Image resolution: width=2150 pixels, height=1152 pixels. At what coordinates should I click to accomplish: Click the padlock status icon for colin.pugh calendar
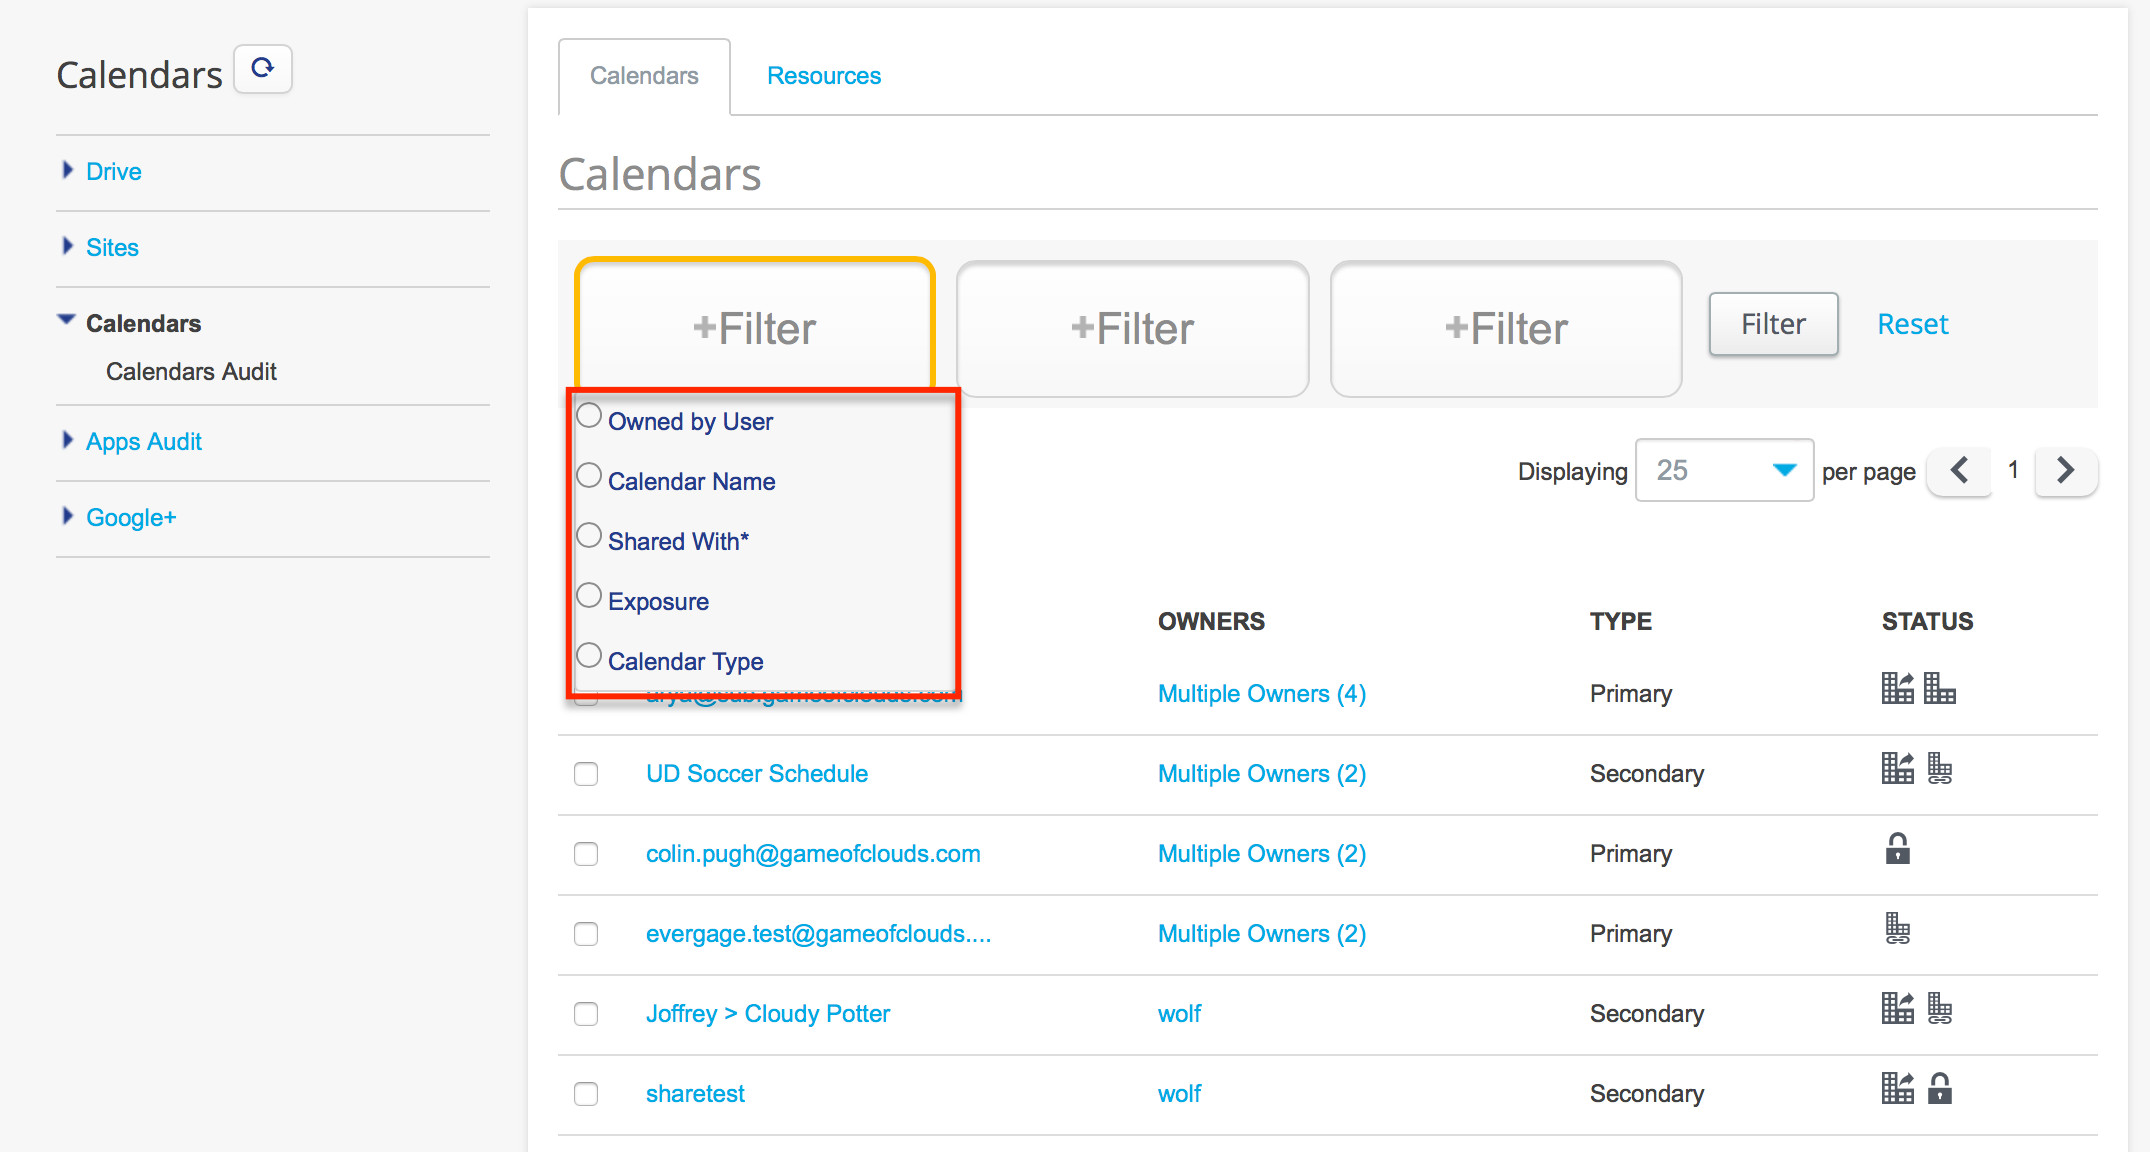click(1897, 849)
